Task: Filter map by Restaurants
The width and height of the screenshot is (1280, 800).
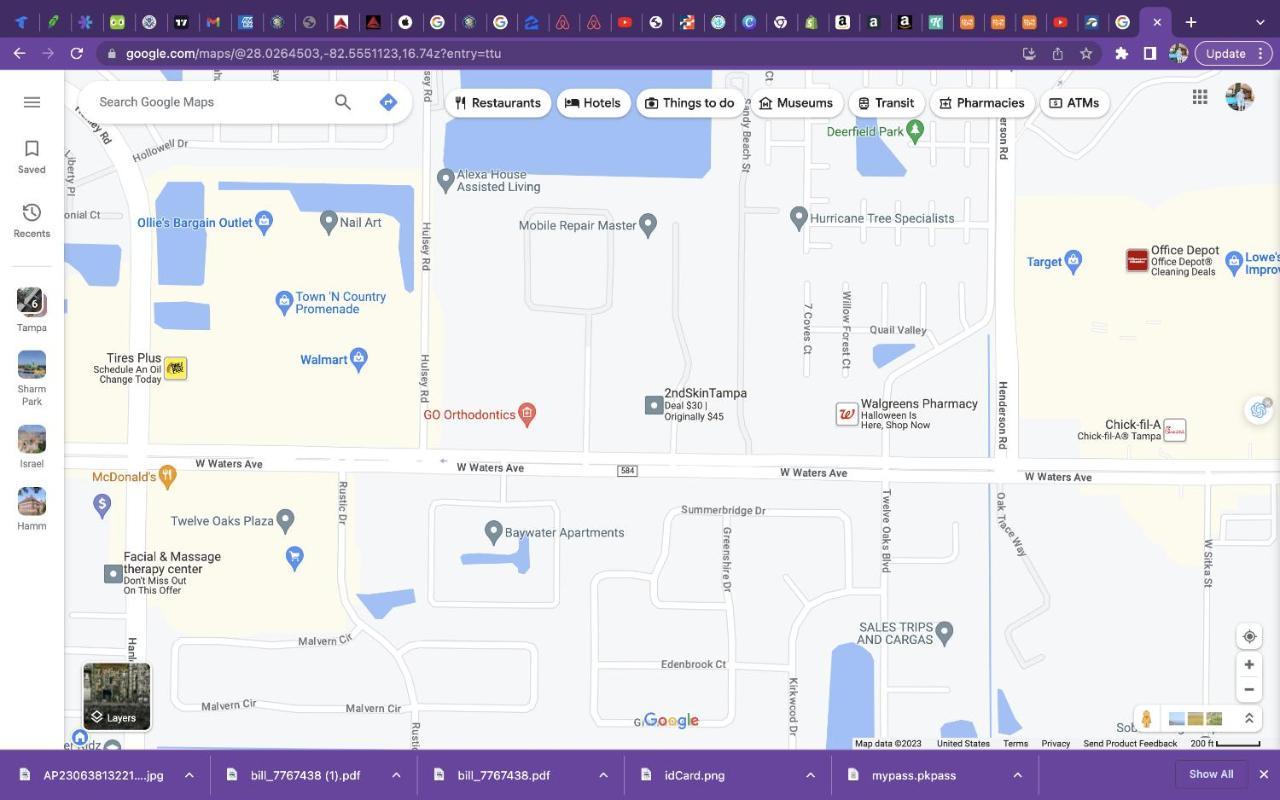Action: [497, 103]
